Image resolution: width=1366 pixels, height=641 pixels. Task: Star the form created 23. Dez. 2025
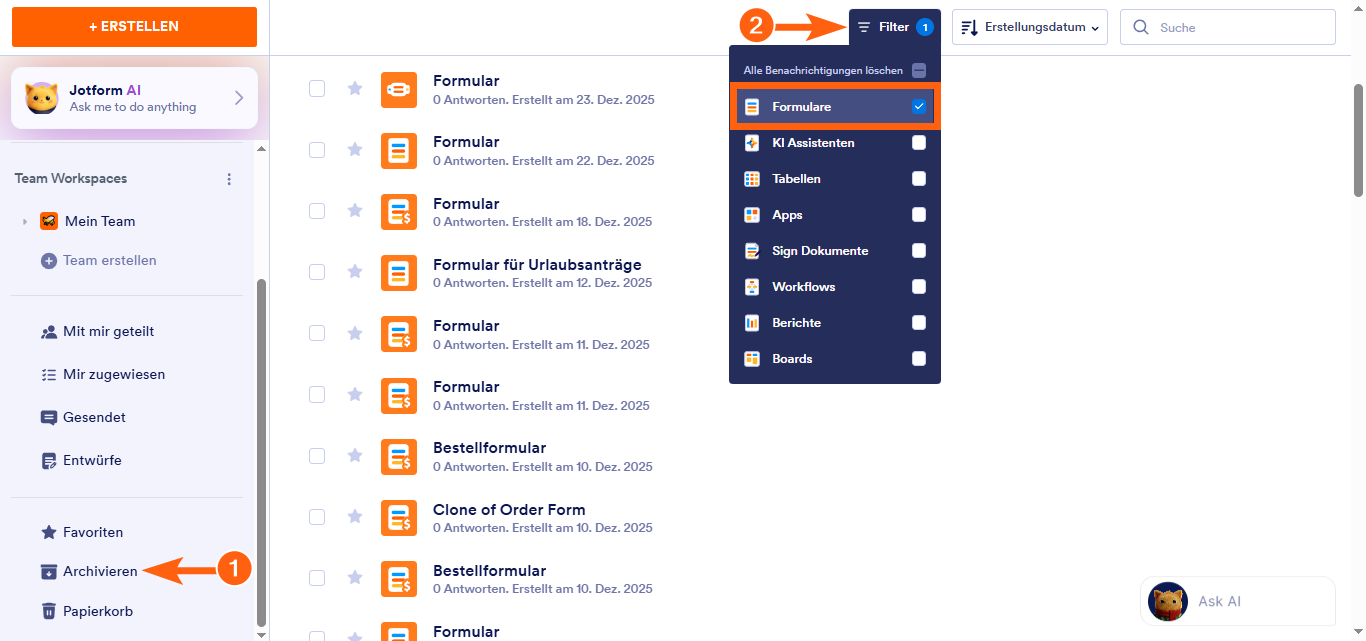tap(354, 88)
